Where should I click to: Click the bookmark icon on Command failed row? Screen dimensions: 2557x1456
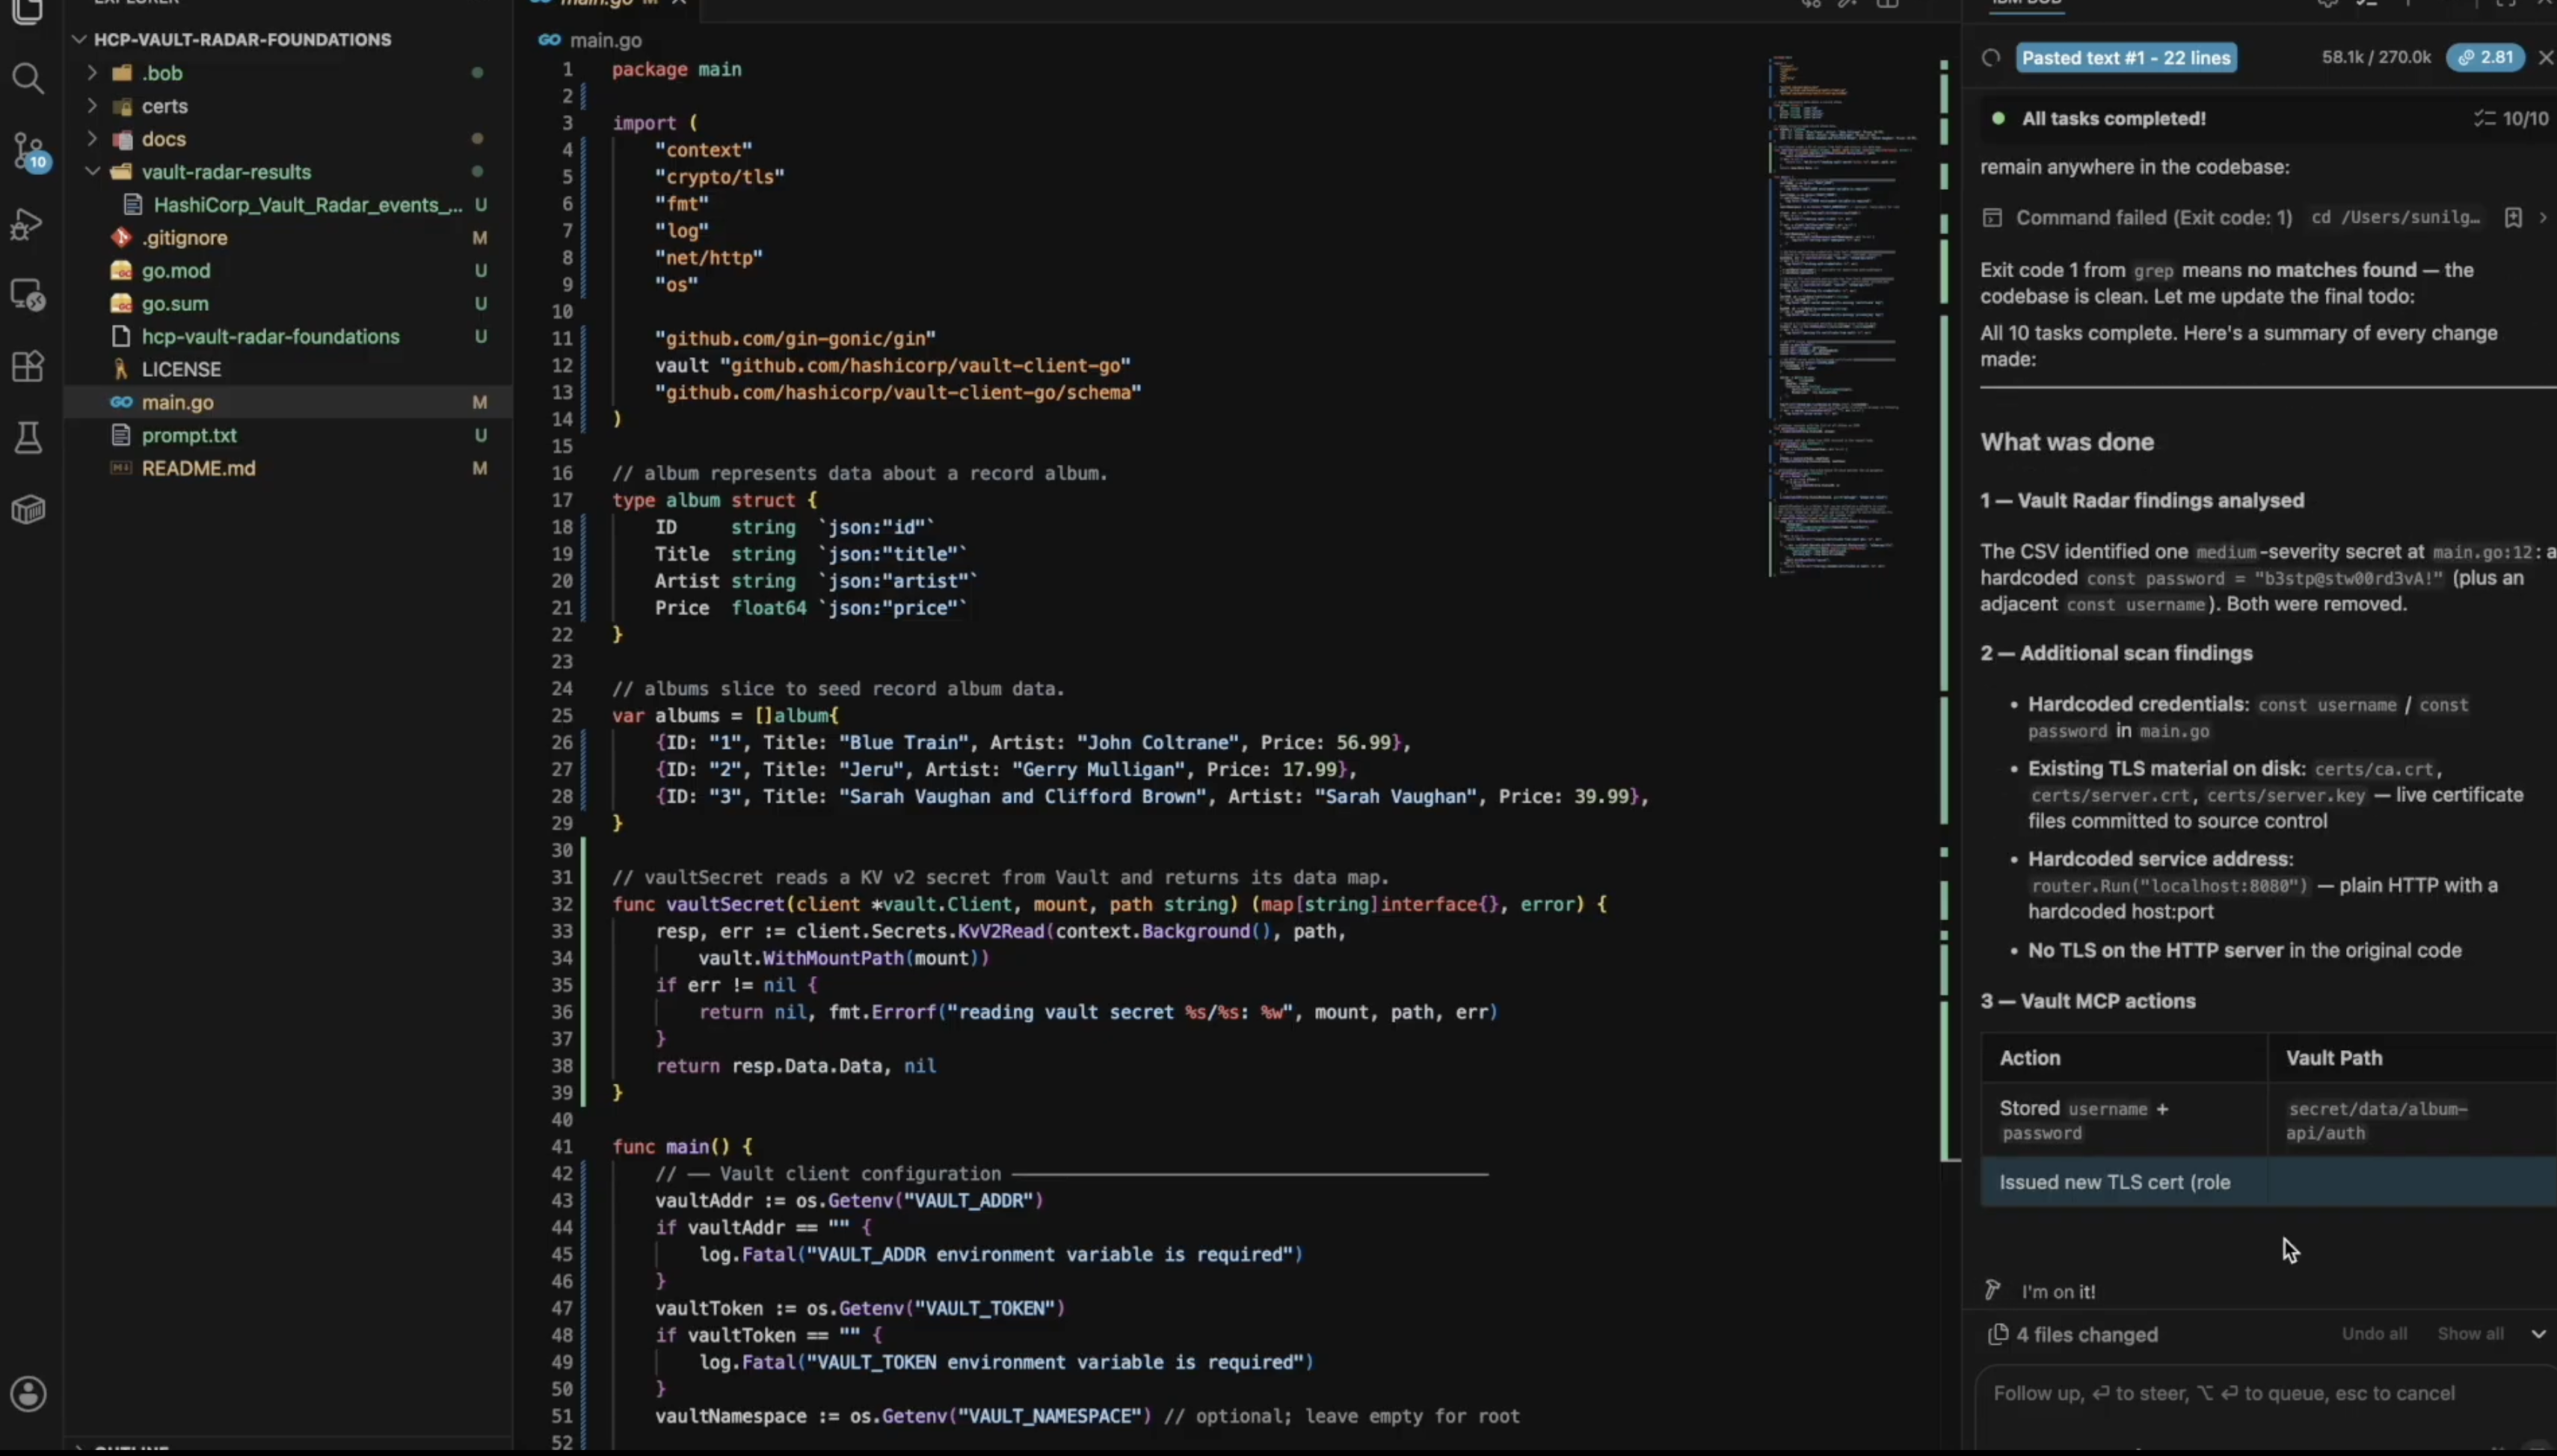tap(2512, 218)
